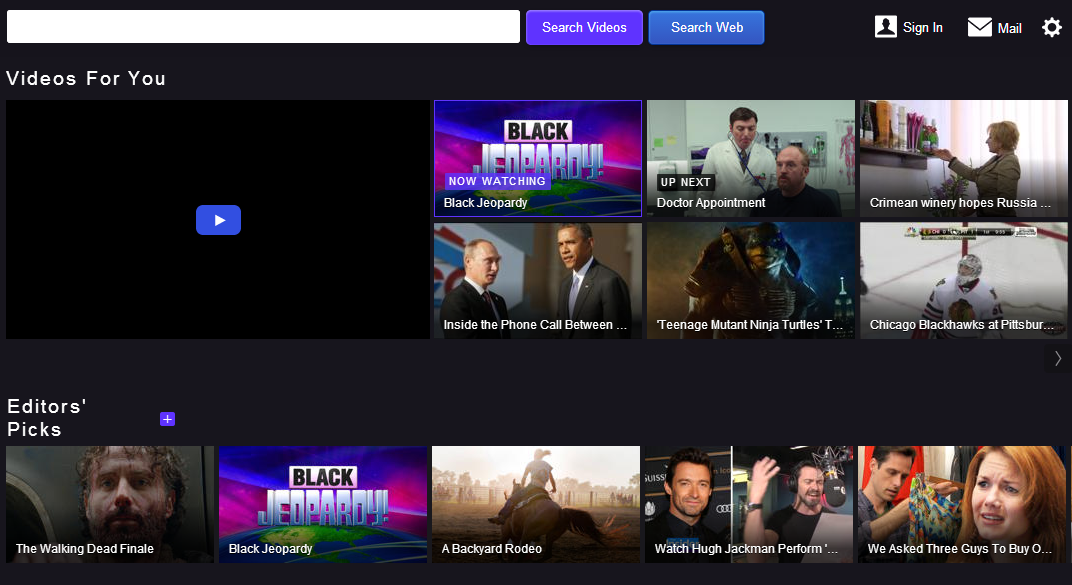Image resolution: width=1072 pixels, height=585 pixels.
Task: Focus the search input field
Action: [263, 27]
